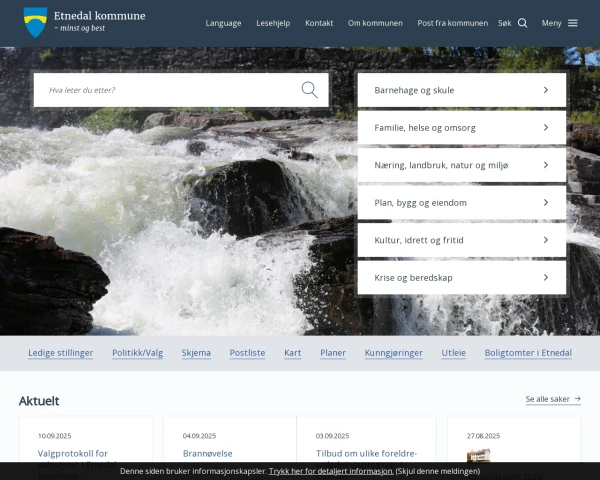This screenshot has height=480, width=600.
Task: Click the magnifier icon in the header
Action: (522, 23)
